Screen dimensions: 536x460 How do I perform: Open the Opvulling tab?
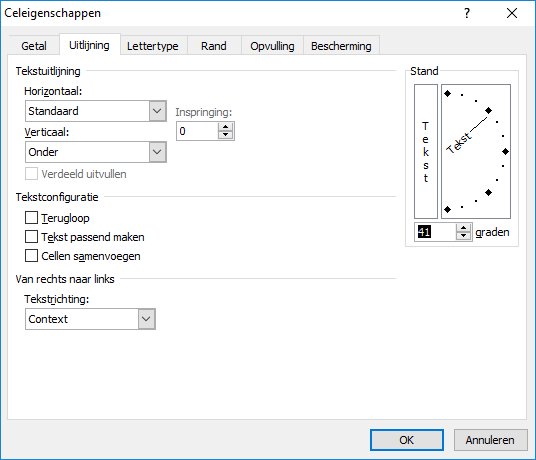pos(272,46)
